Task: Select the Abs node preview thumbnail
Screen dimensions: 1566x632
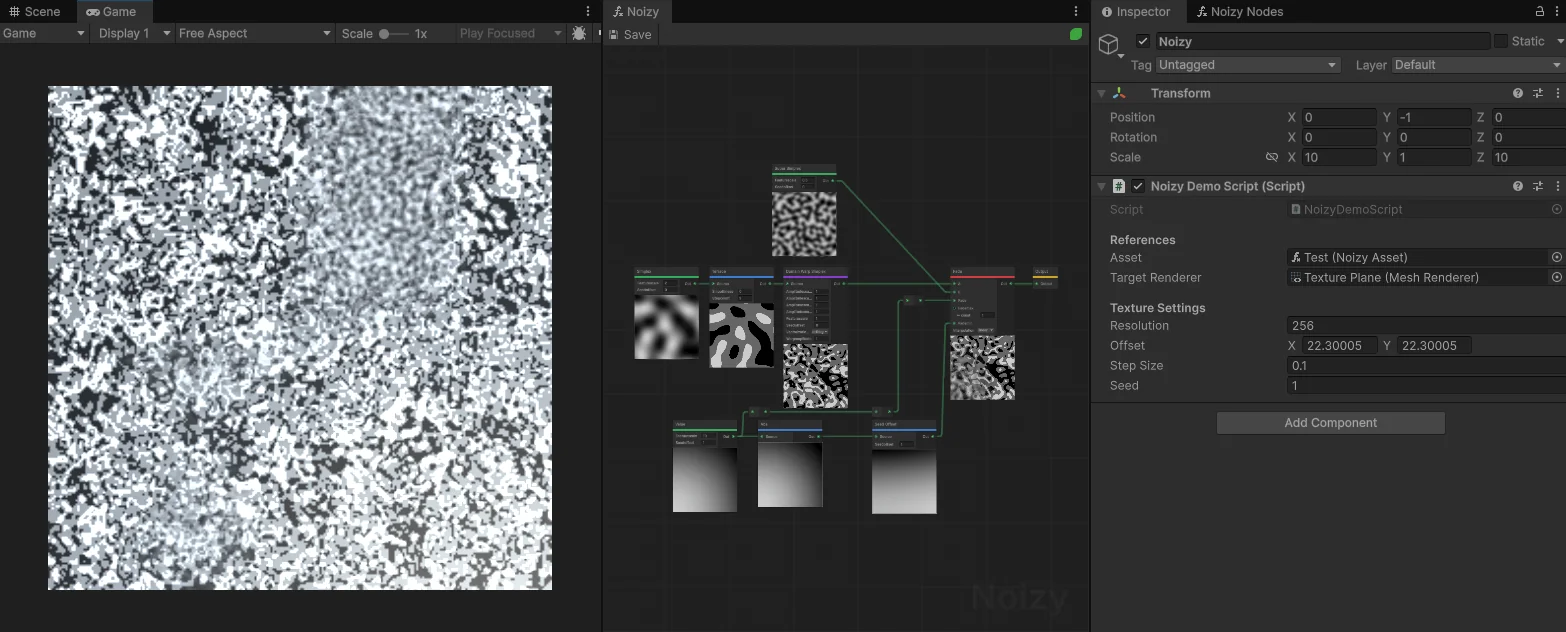Action: pos(790,475)
